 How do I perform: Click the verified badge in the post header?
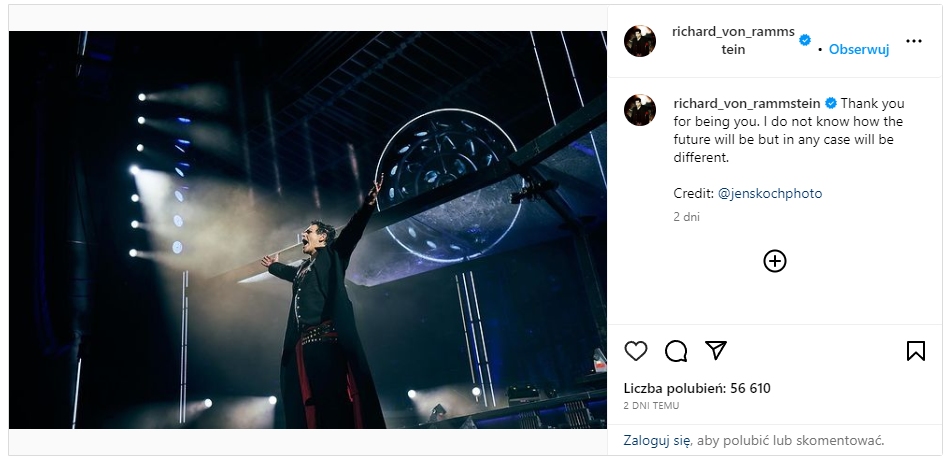coord(805,39)
